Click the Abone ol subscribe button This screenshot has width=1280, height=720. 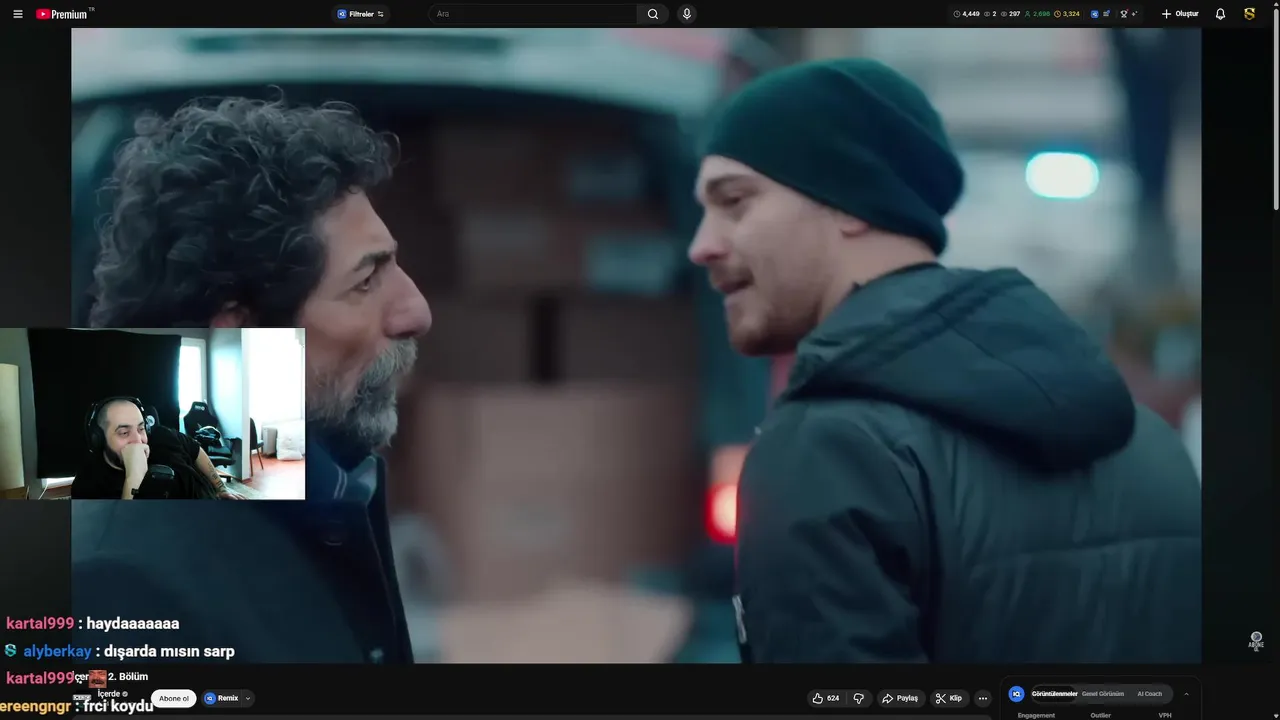pos(174,698)
